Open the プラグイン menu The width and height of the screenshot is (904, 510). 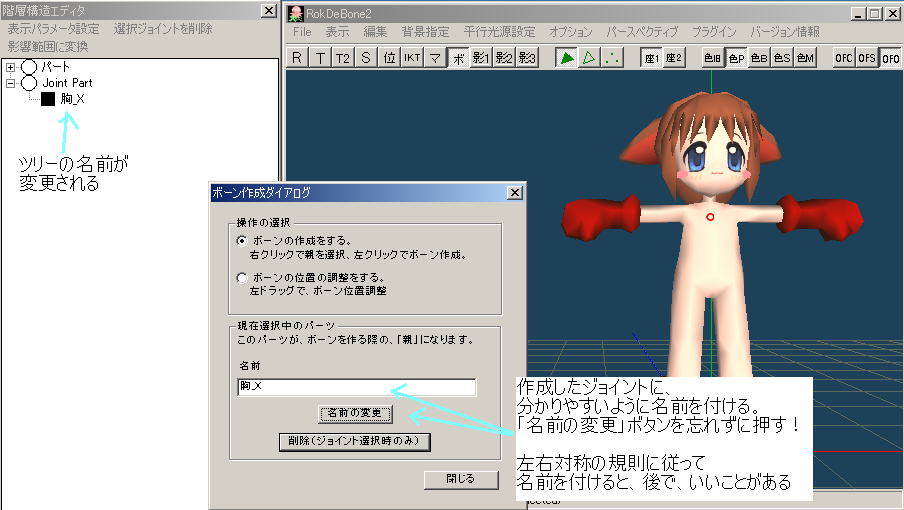click(x=715, y=32)
